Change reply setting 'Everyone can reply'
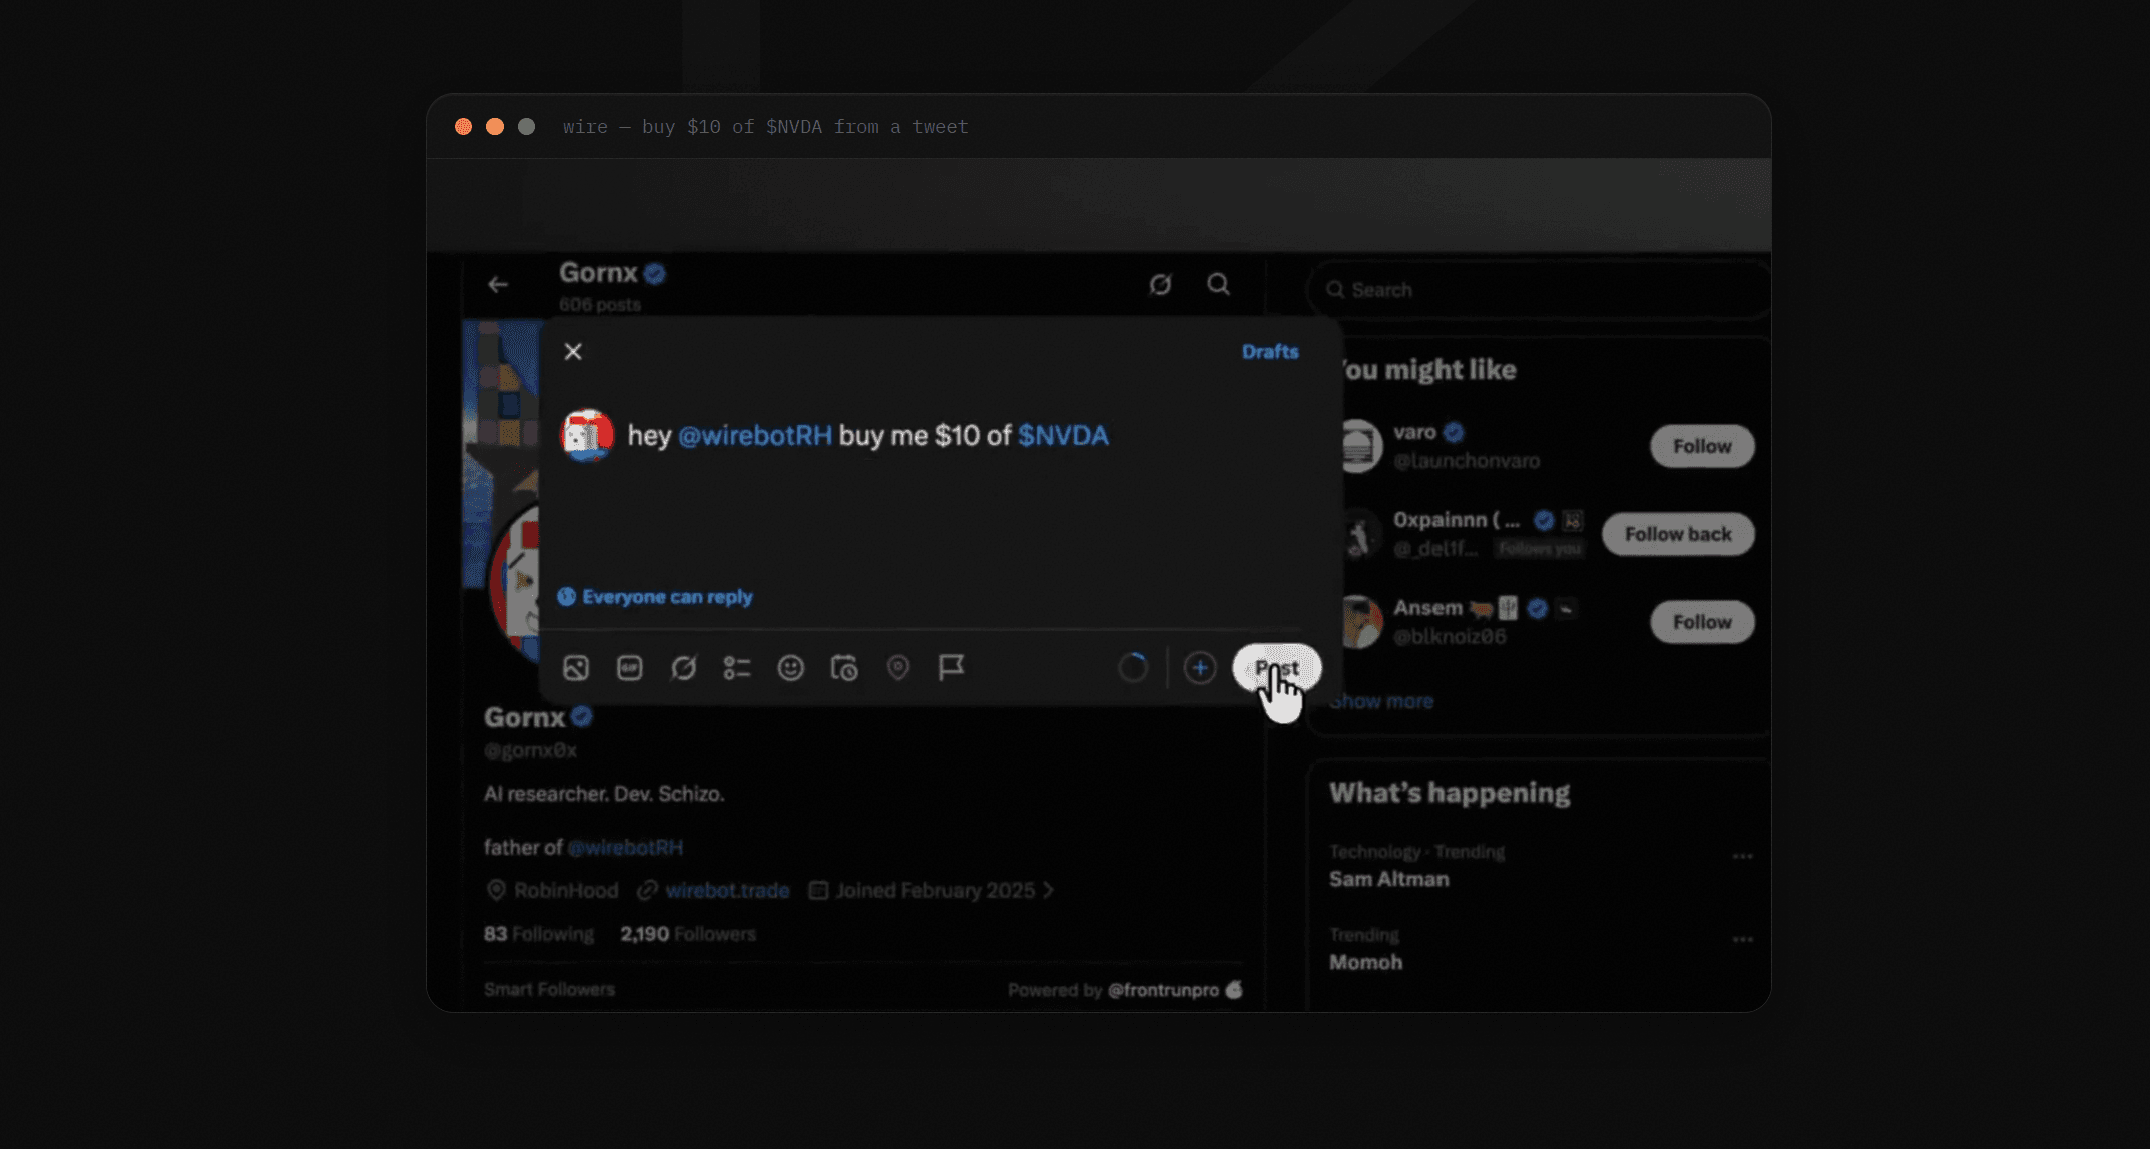Viewport: 2150px width, 1149px height. click(x=655, y=597)
